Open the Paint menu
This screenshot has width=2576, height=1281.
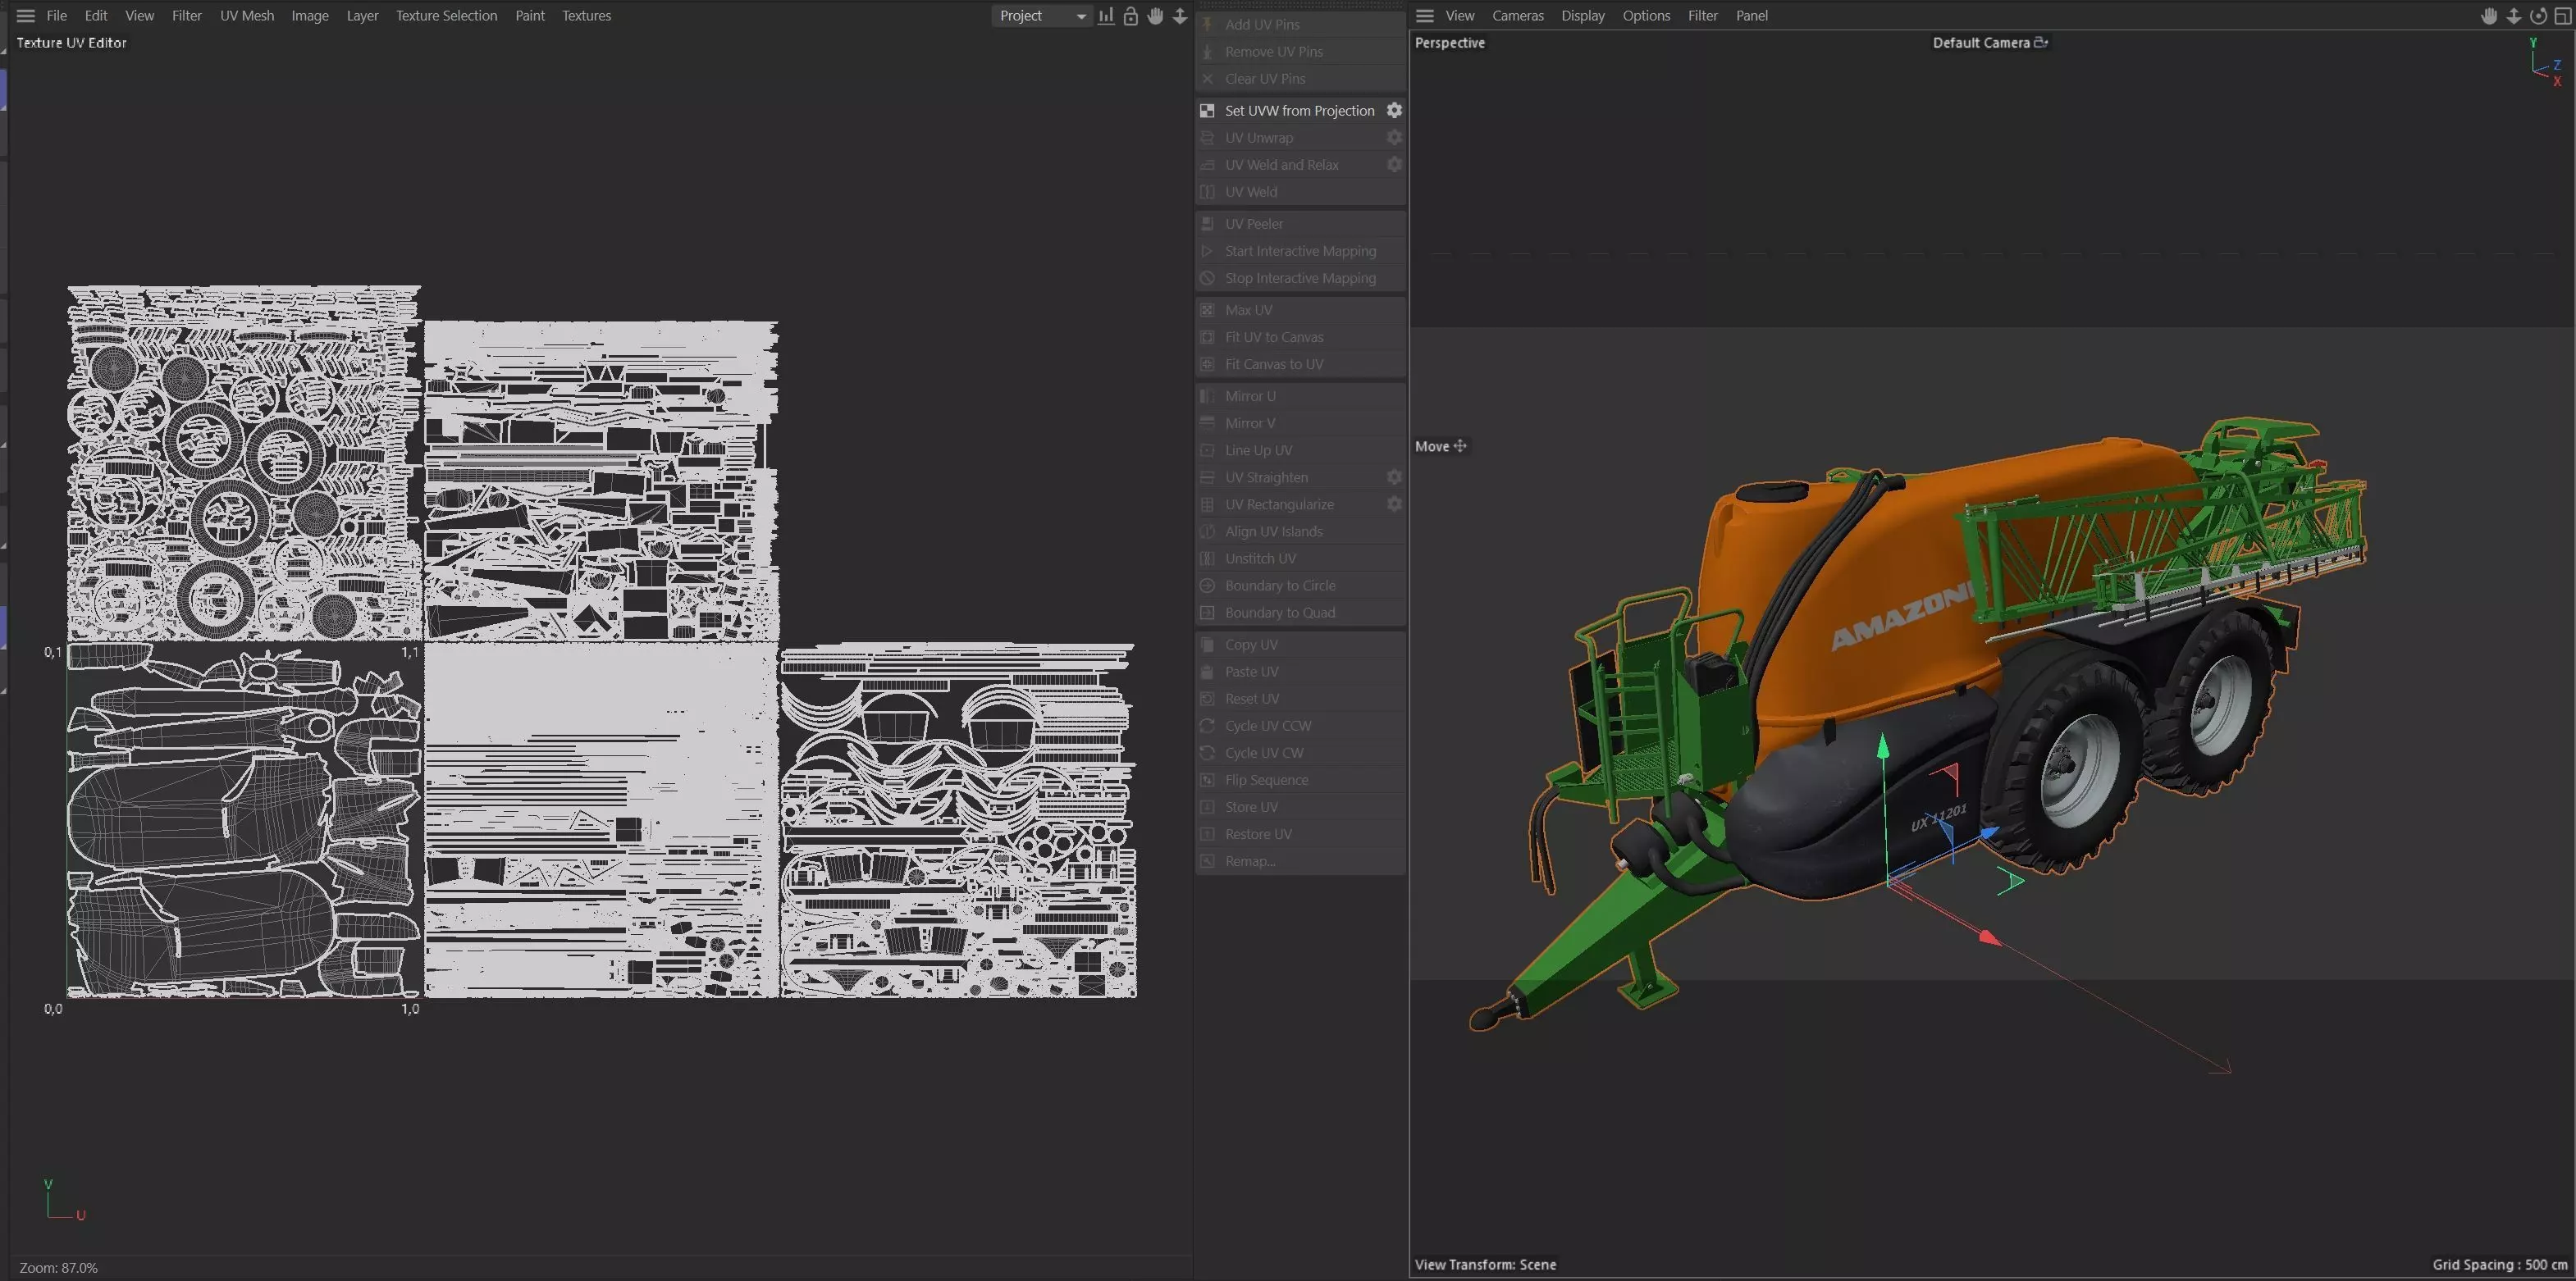pyautogui.click(x=530, y=16)
